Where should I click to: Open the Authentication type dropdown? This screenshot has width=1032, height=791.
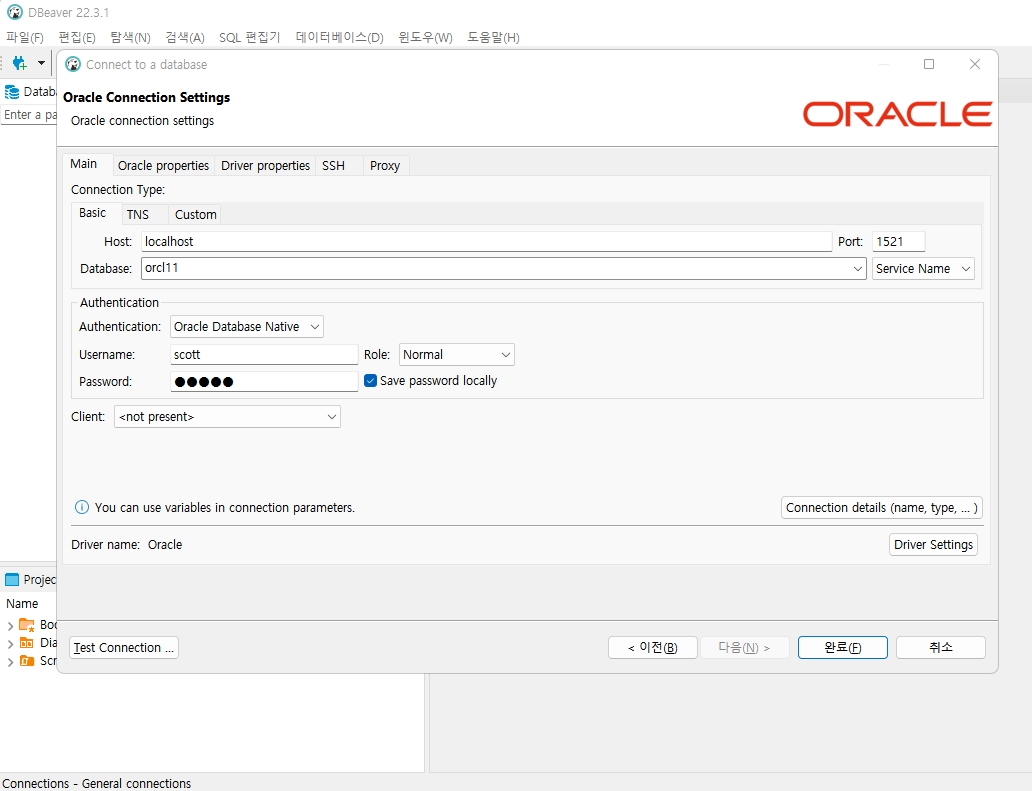pos(247,326)
